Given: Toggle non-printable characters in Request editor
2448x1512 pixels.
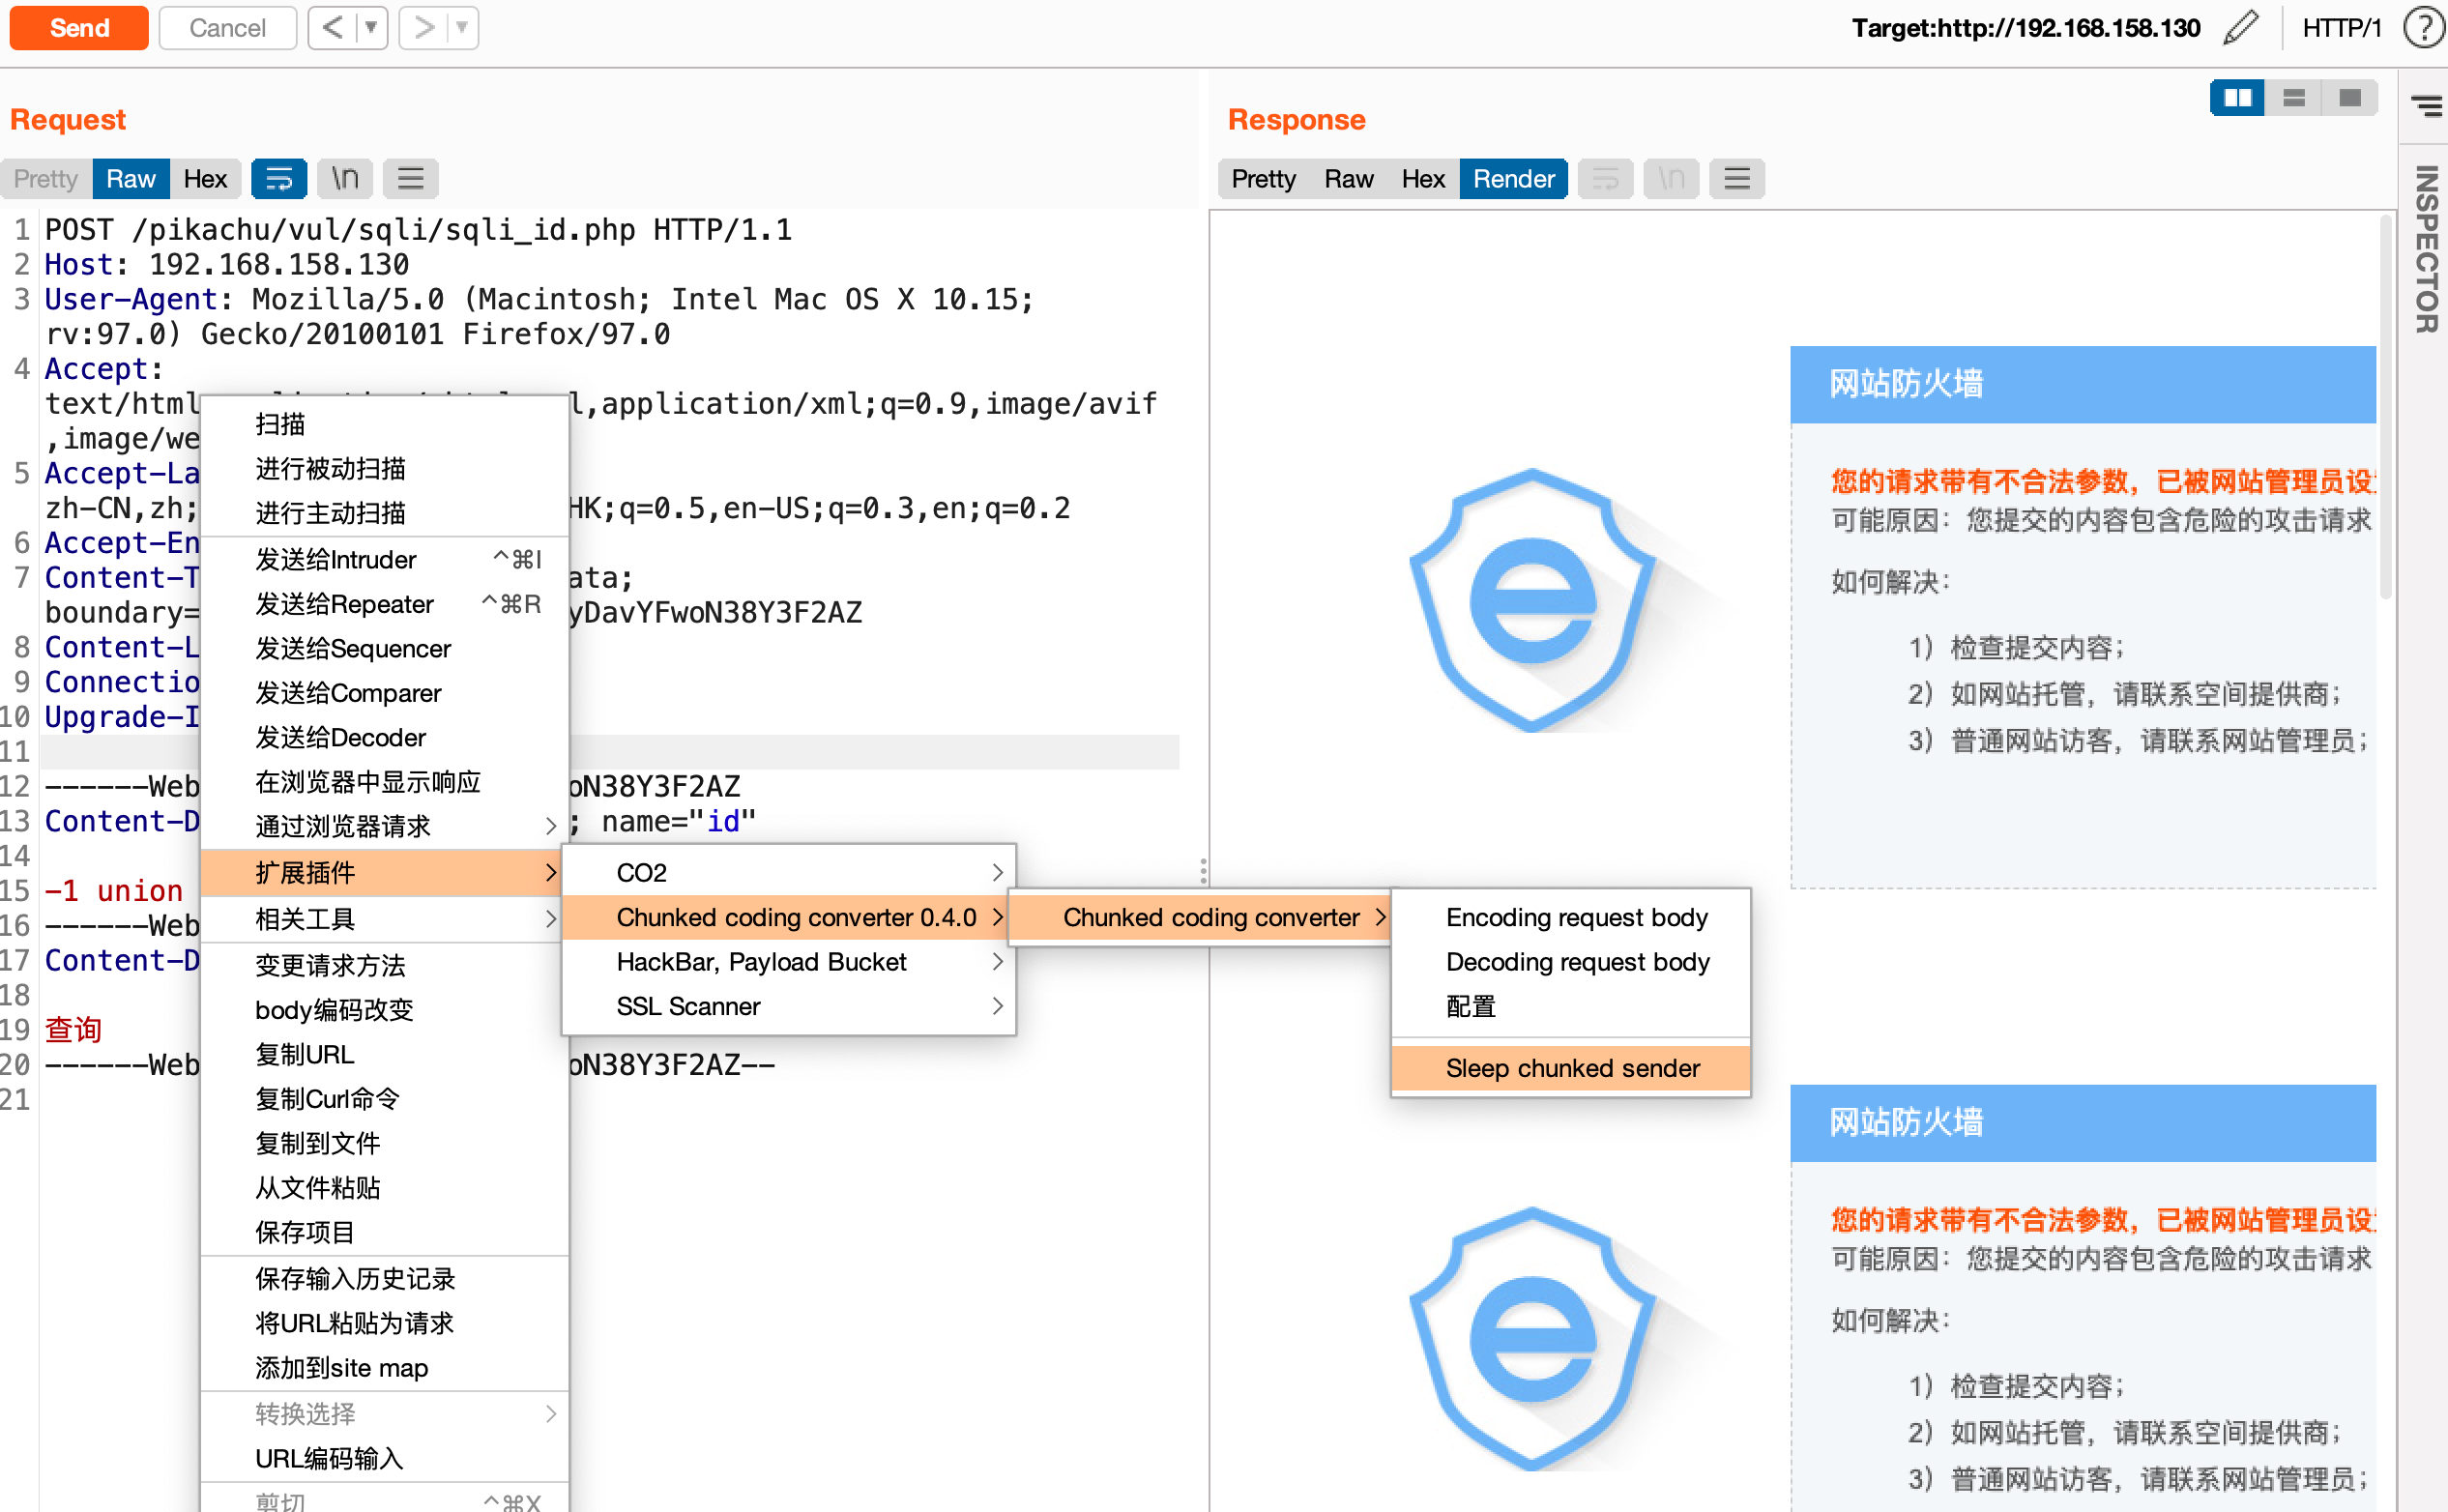Looking at the screenshot, I should 345,179.
